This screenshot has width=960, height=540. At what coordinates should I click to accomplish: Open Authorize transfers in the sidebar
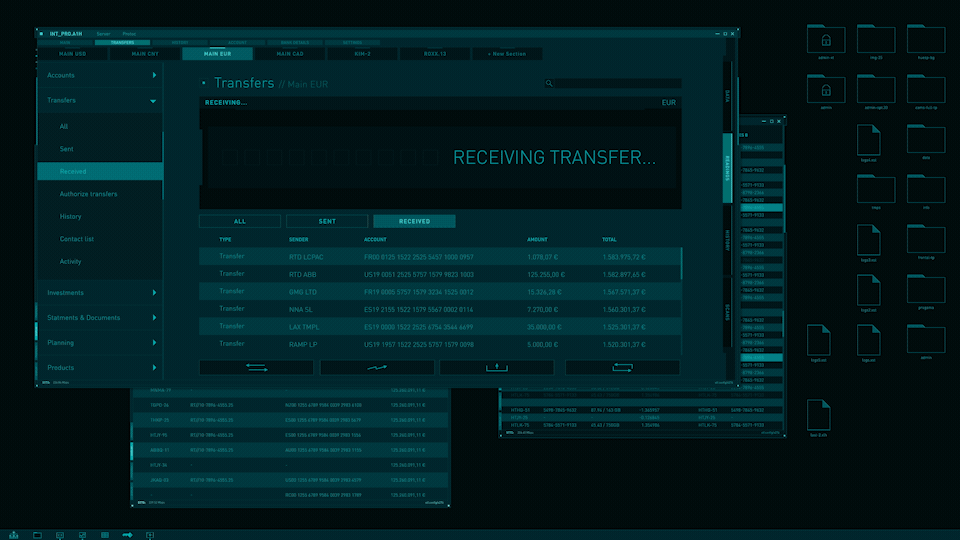coord(88,194)
